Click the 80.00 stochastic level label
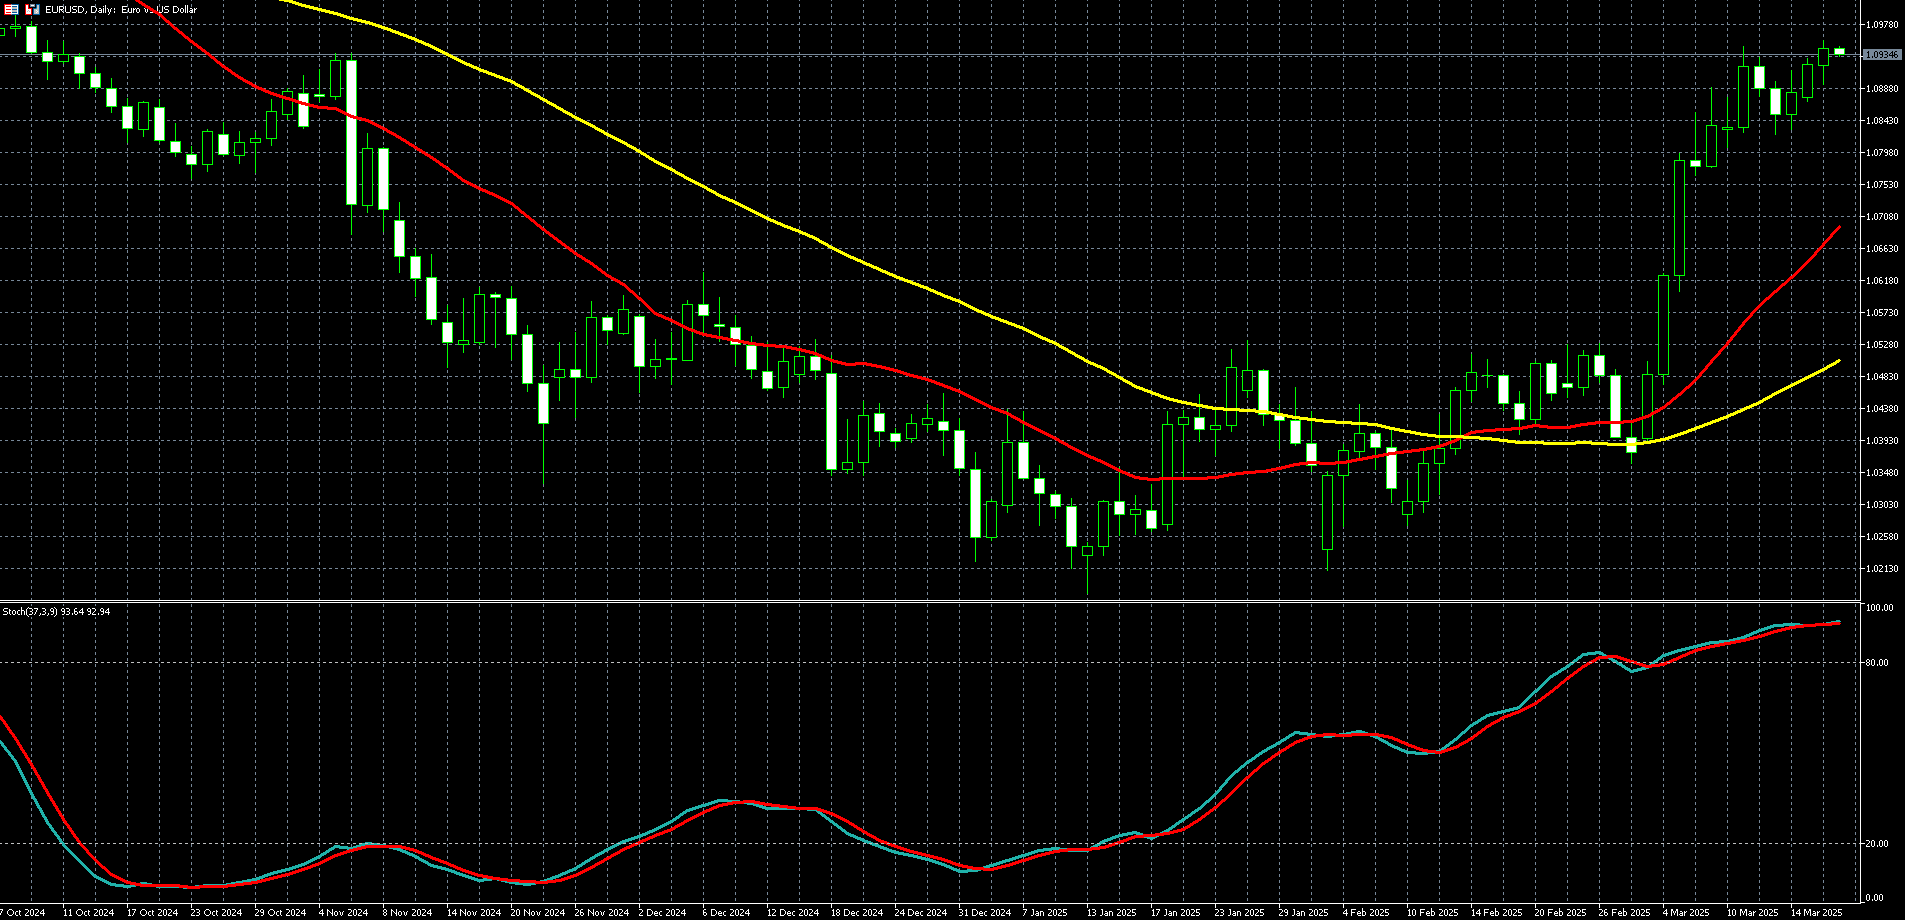Viewport: 1905px width, 920px height. pyautogui.click(x=1877, y=663)
